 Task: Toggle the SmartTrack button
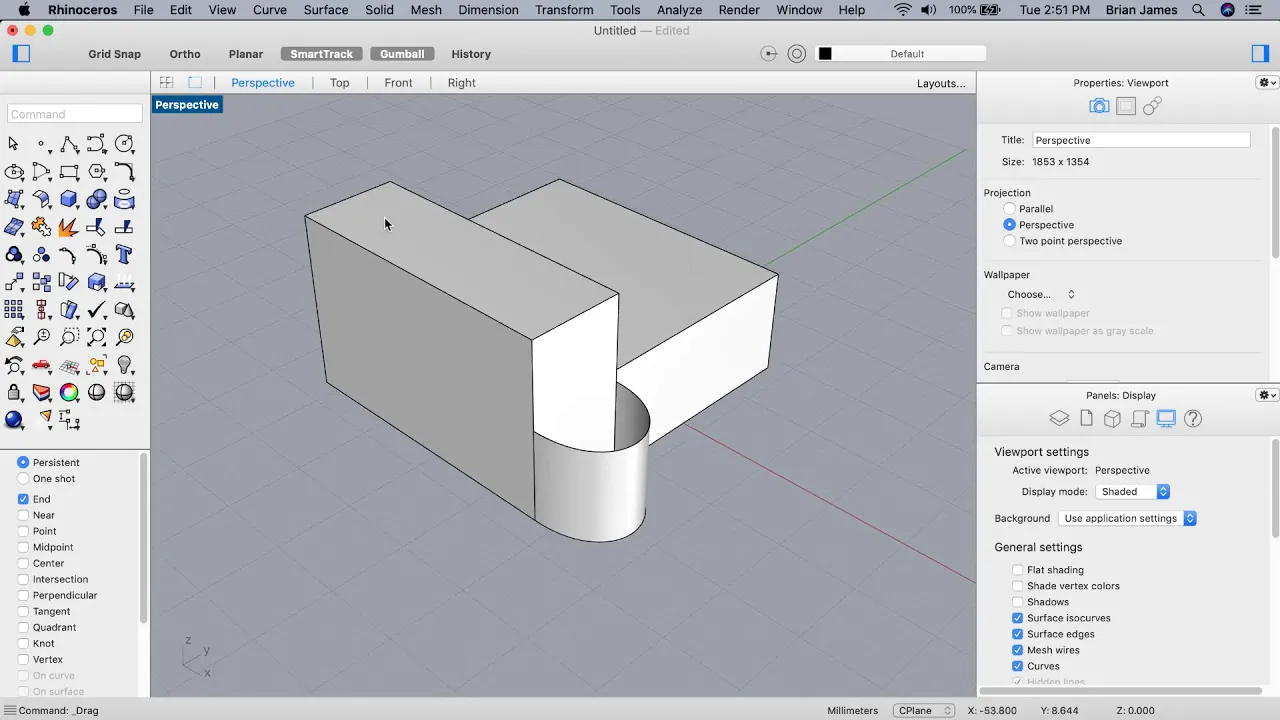click(322, 54)
